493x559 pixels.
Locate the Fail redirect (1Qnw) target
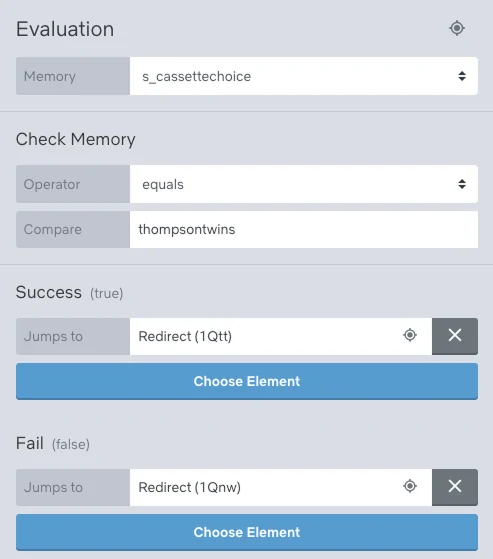(410, 486)
